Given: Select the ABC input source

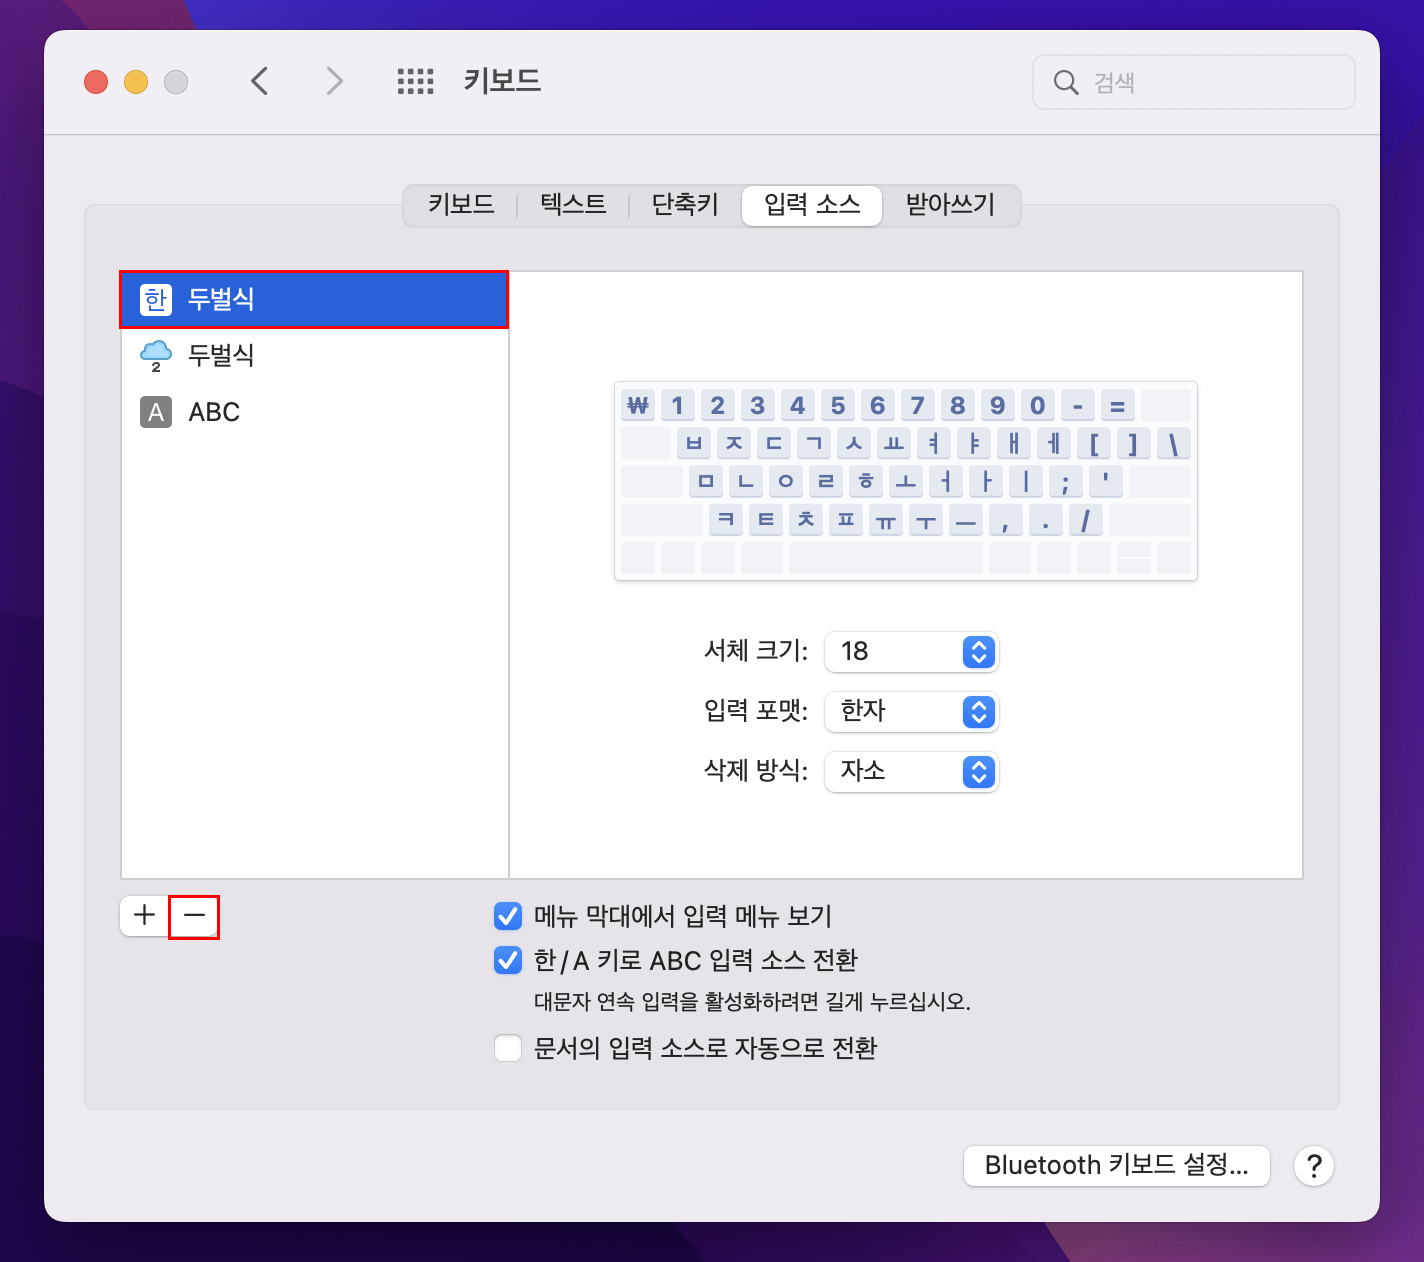Looking at the screenshot, I should (314, 412).
